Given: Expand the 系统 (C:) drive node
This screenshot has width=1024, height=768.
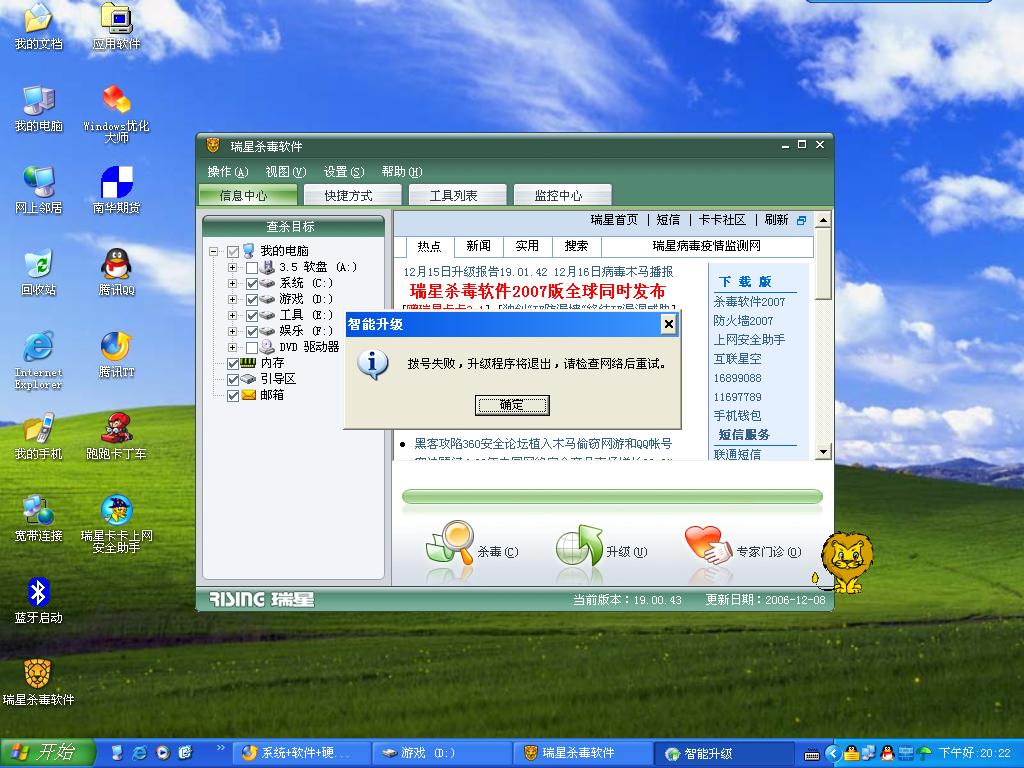Looking at the screenshot, I should tap(232, 283).
